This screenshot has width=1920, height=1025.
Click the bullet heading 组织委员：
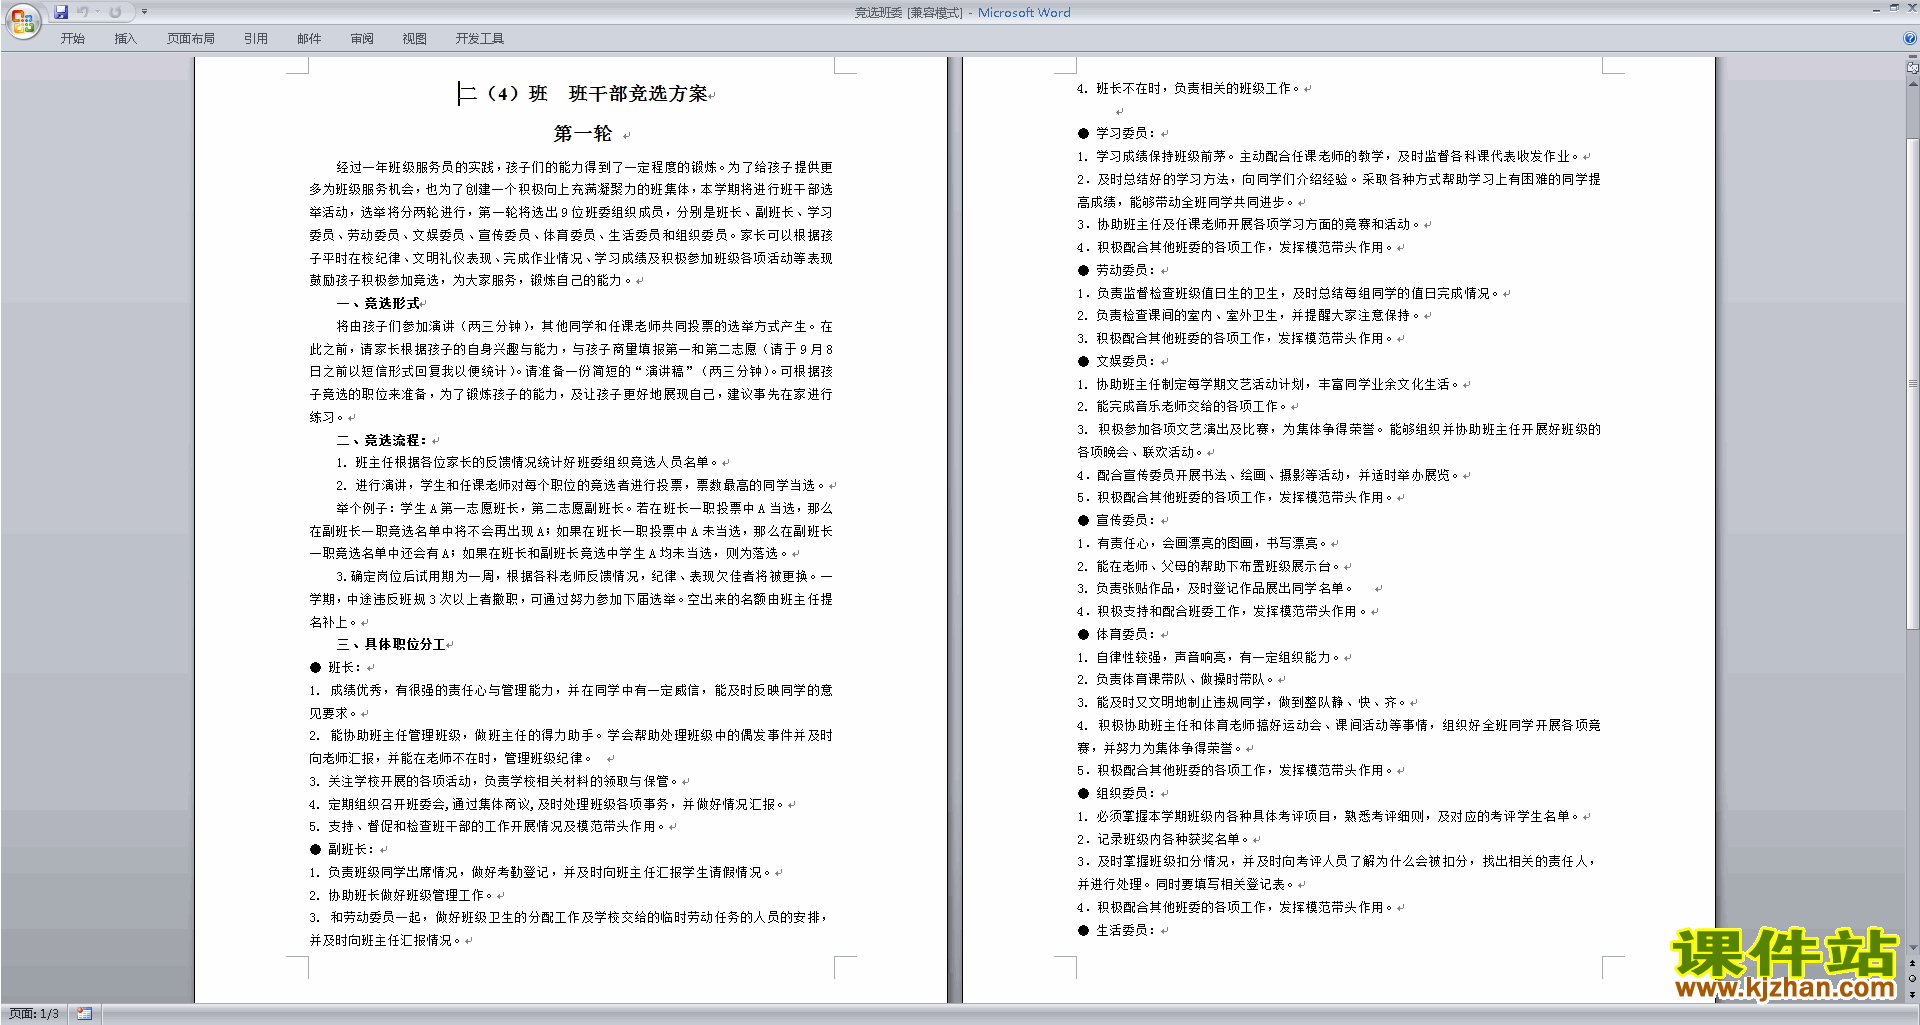[x=1126, y=793]
